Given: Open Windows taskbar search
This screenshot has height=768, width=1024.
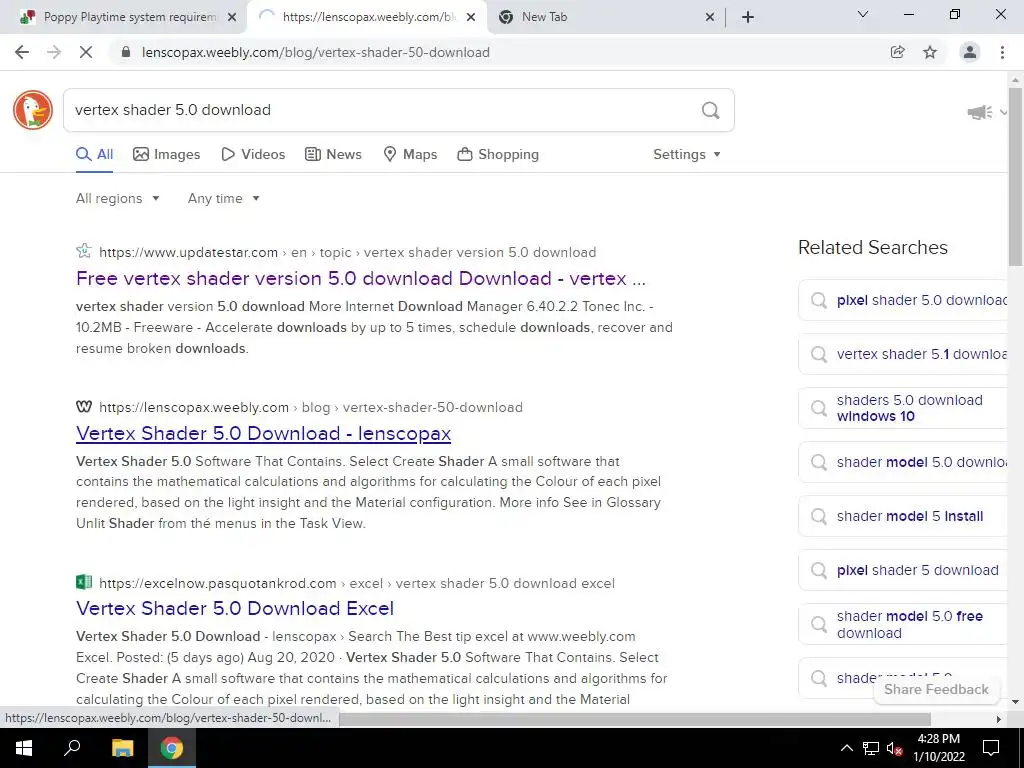Looking at the screenshot, I should pyautogui.click(x=72, y=748).
